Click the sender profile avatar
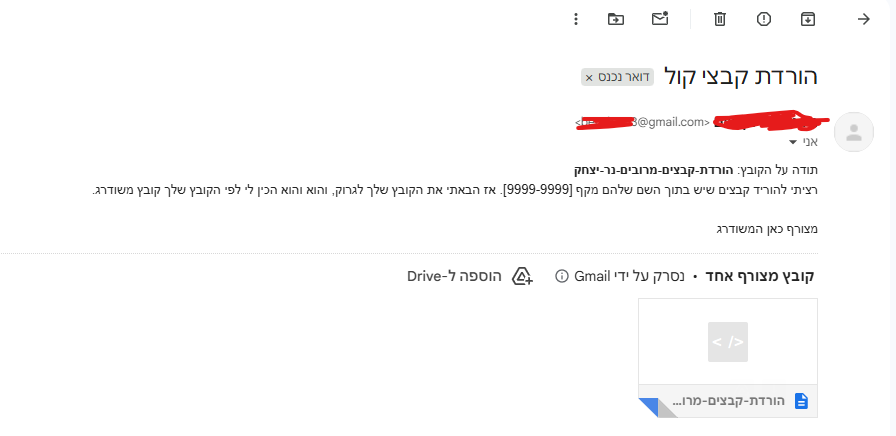896x436 pixels. 853,132
